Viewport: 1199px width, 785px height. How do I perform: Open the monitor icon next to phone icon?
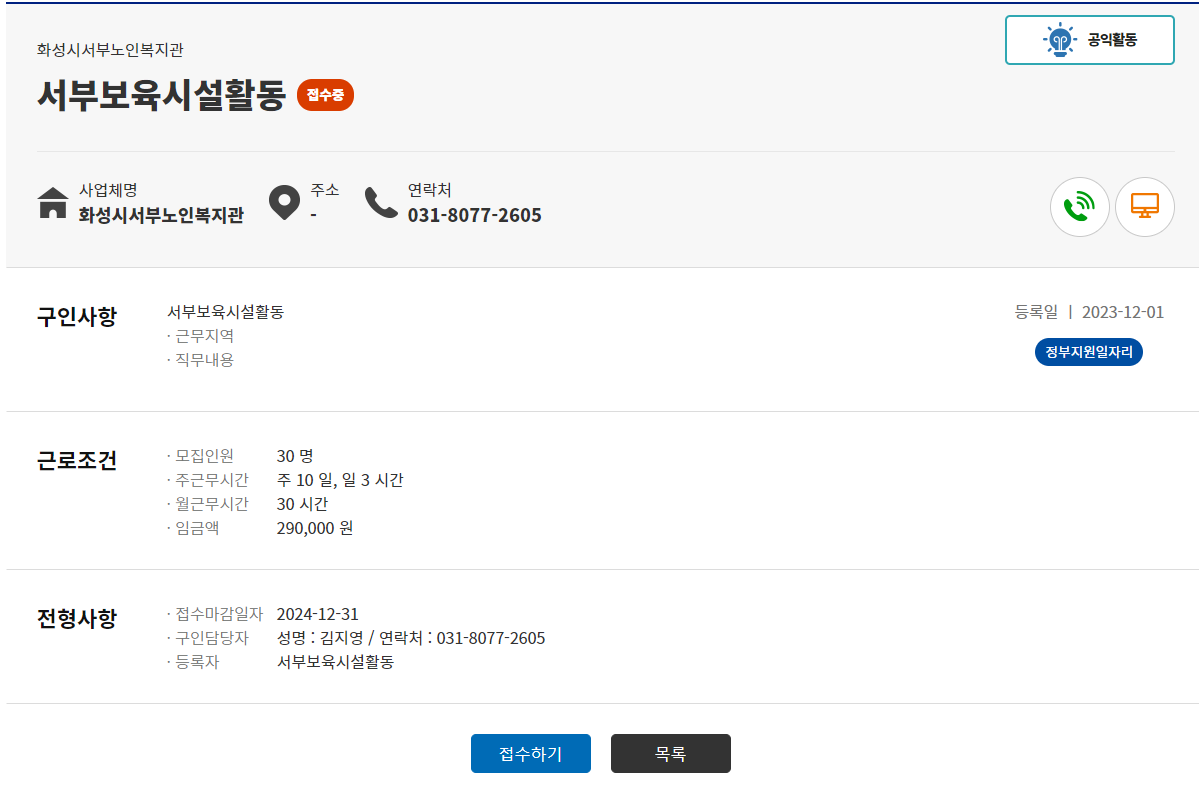point(1145,206)
